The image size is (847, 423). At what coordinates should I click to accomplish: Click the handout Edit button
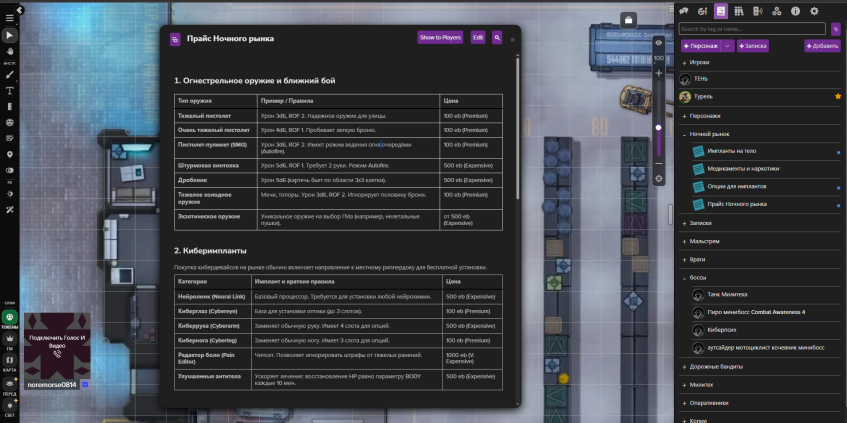coord(478,38)
